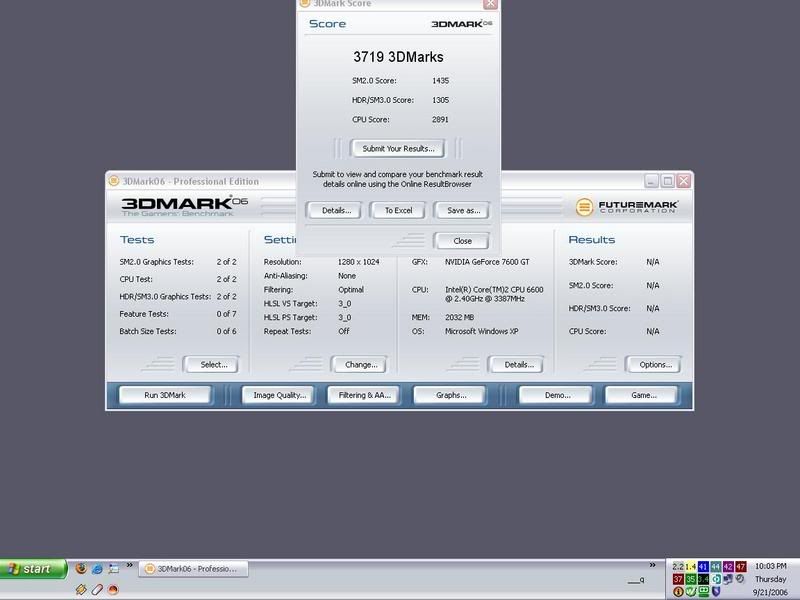Click the purple 42 temperature tray icon
The image size is (800, 600).
(728, 566)
